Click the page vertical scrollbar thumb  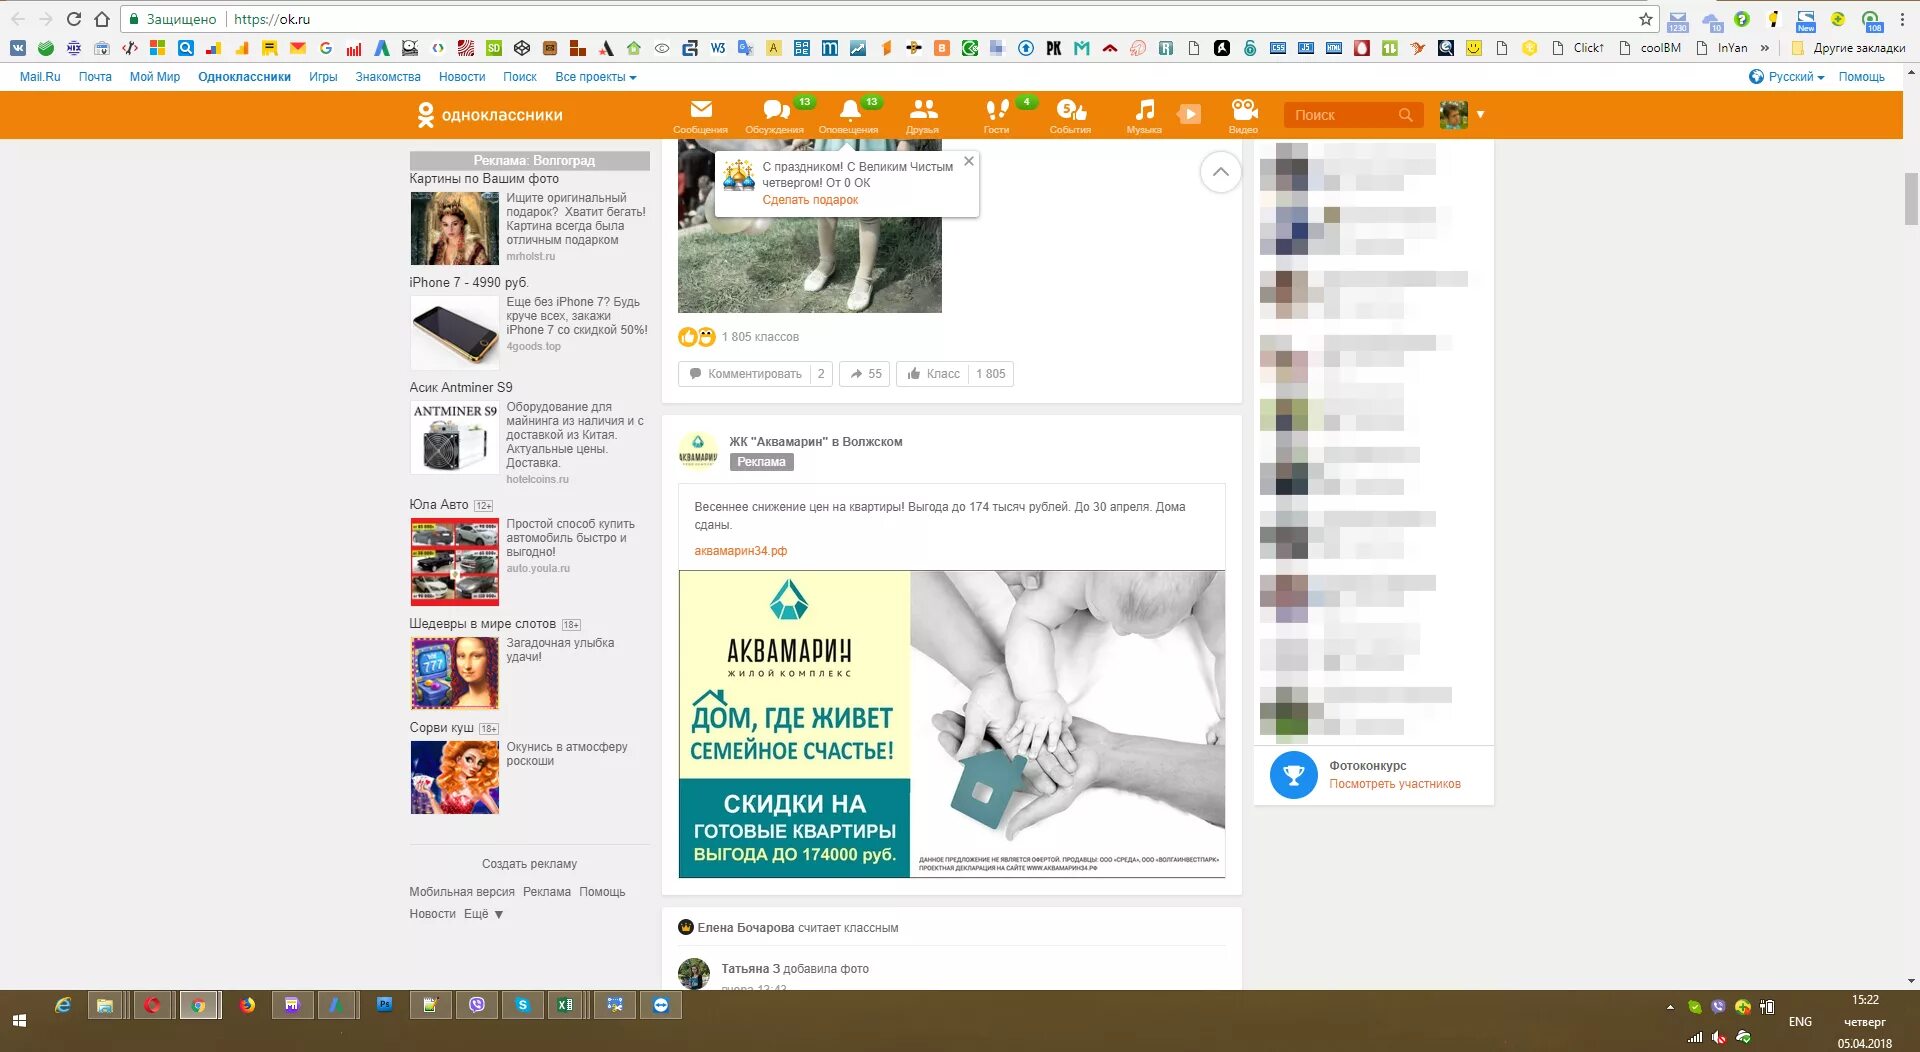(1911, 200)
